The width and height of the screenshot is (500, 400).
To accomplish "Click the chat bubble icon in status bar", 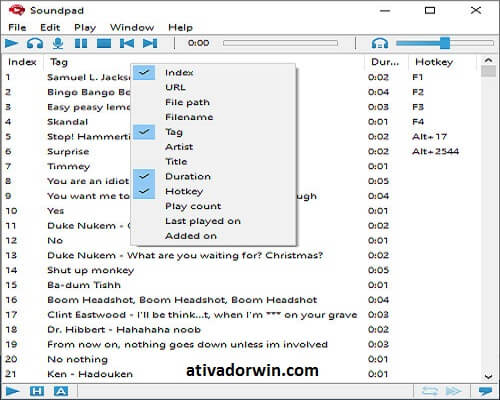I will tap(485, 391).
